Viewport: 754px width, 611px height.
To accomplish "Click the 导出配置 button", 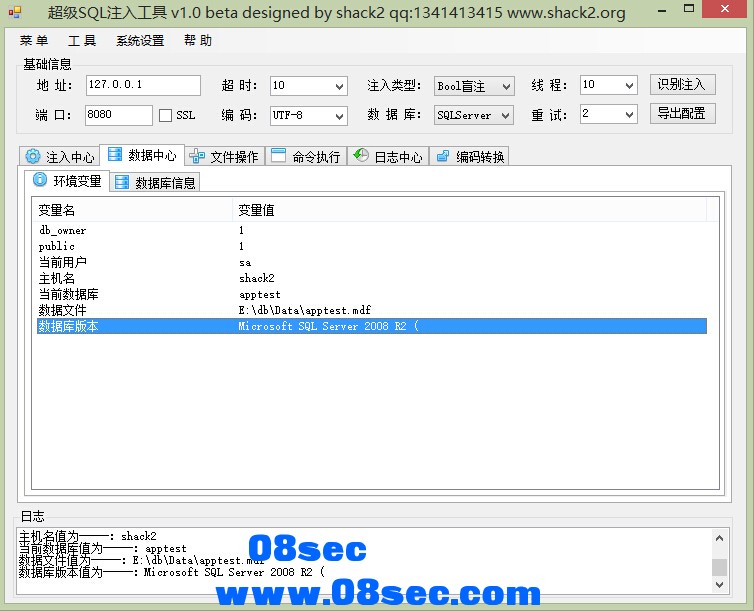I will coord(682,113).
